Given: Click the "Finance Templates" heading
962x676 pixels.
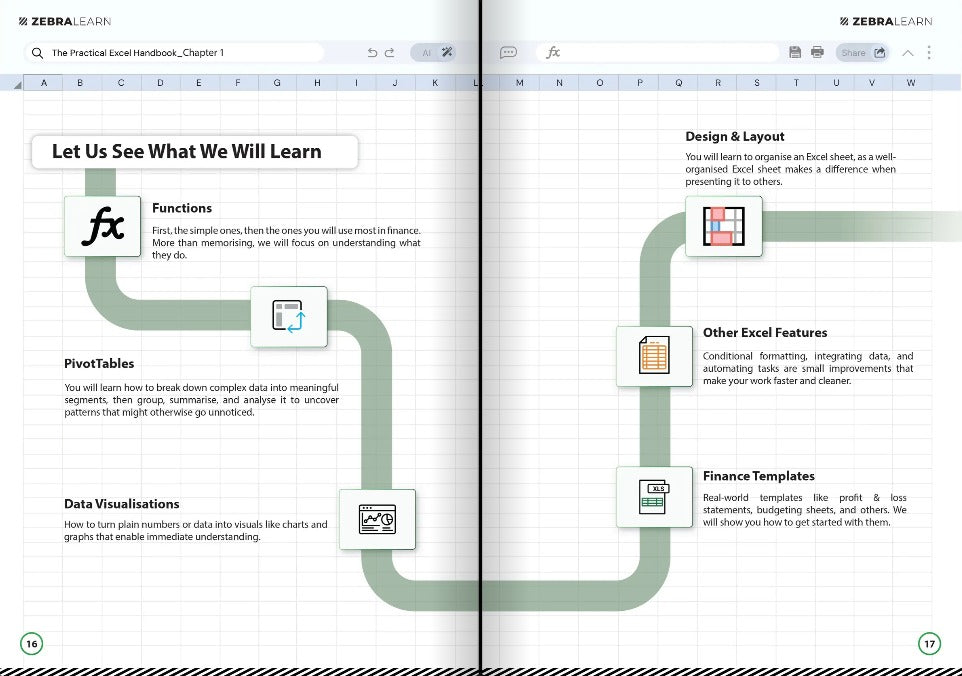Looking at the screenshot, I should coord(759,476).
